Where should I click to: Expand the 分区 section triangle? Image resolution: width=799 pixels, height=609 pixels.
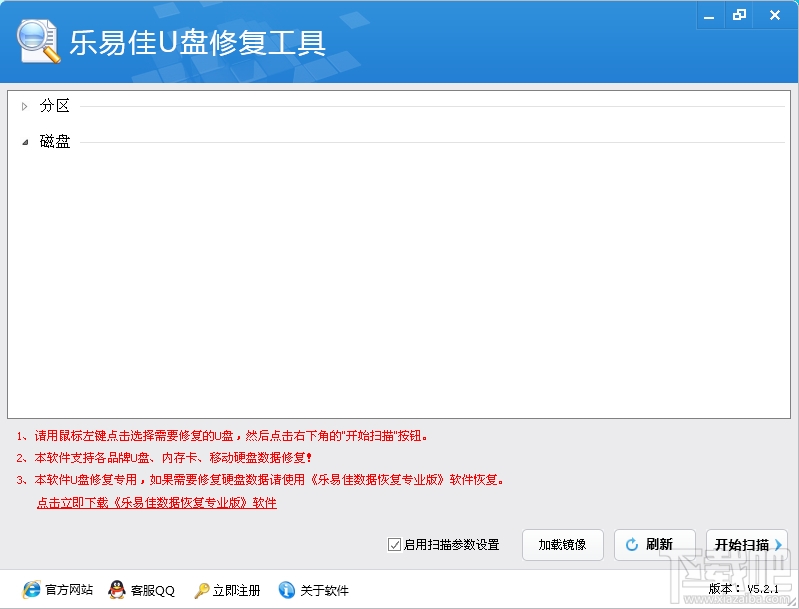pyautogui.click(x=24, y=107)
